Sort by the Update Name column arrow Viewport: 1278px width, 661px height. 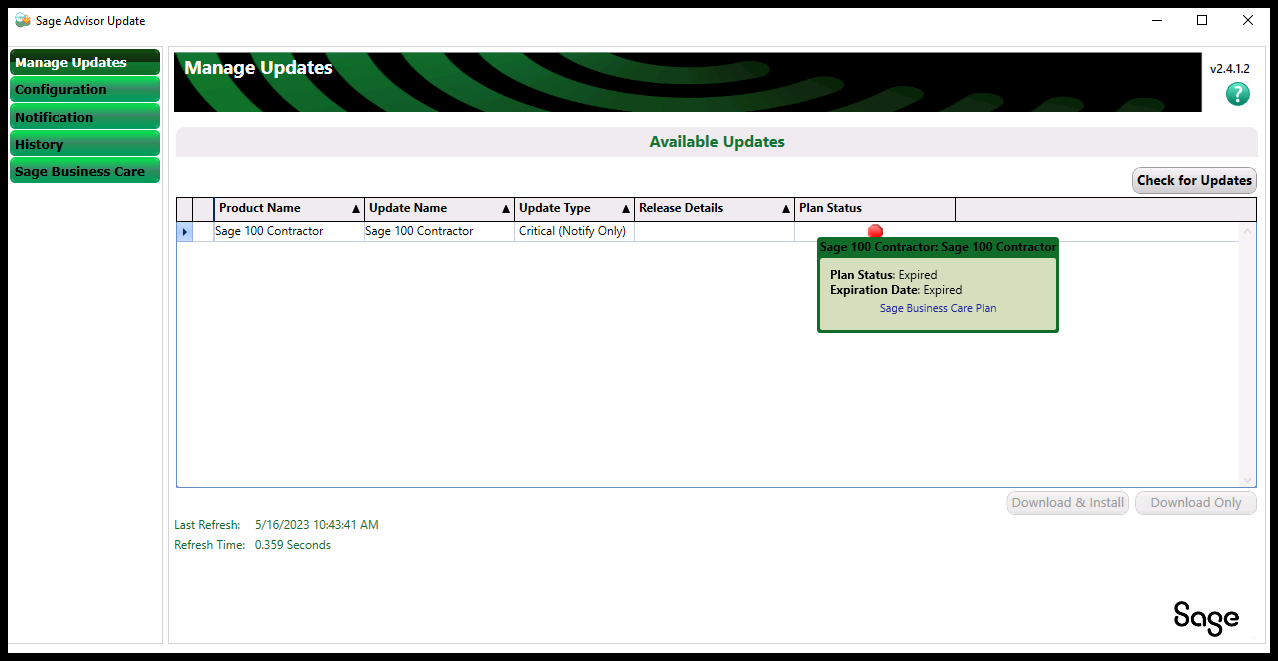pyautogui.click(x=506, y=209)
